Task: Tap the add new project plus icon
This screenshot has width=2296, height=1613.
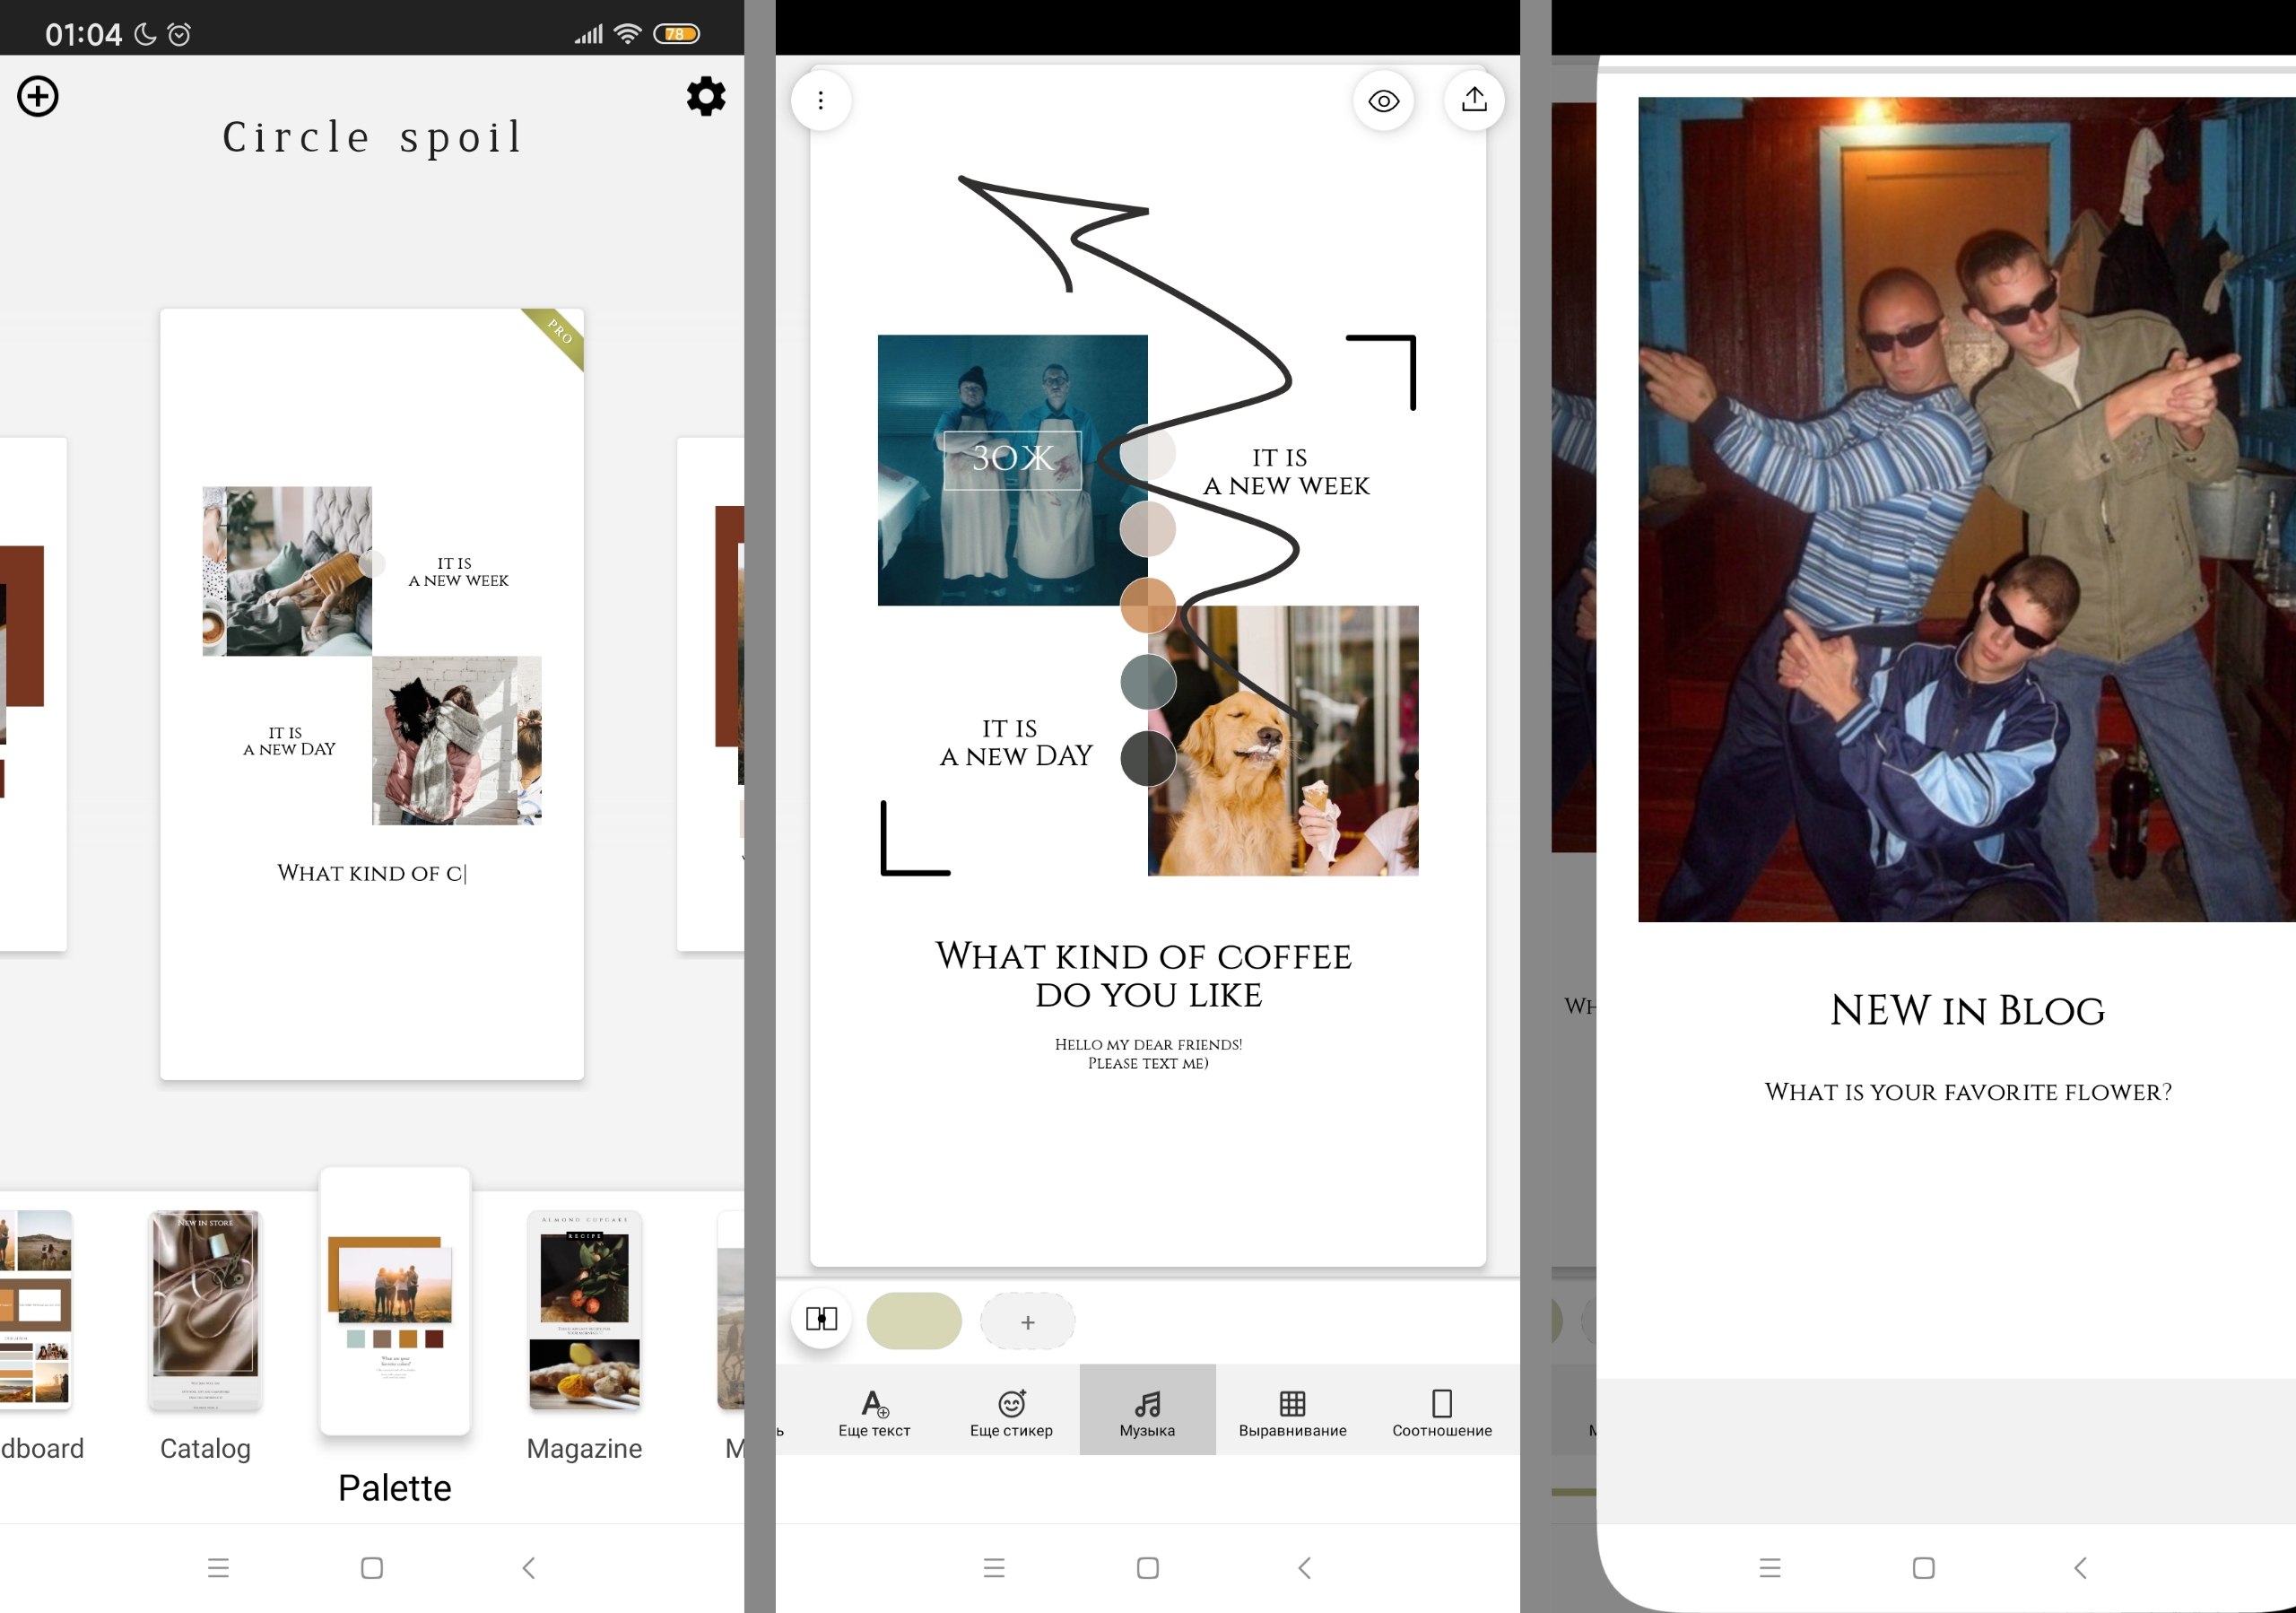Action: point(38,97)
